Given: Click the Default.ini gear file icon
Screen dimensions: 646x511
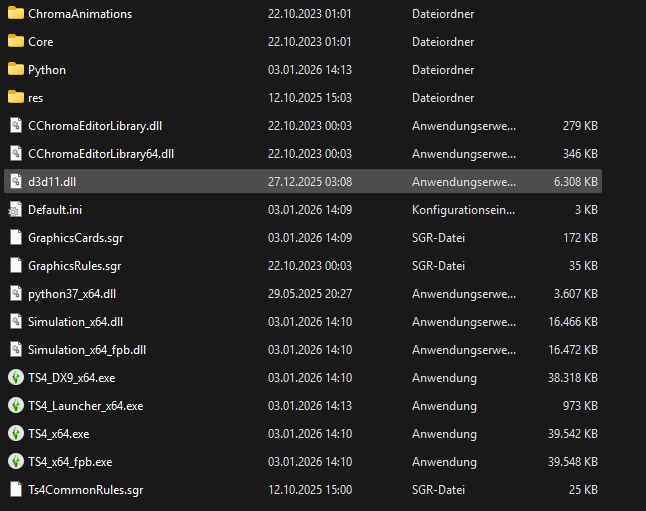Looking at the screenshot, I should coord(15,209).
